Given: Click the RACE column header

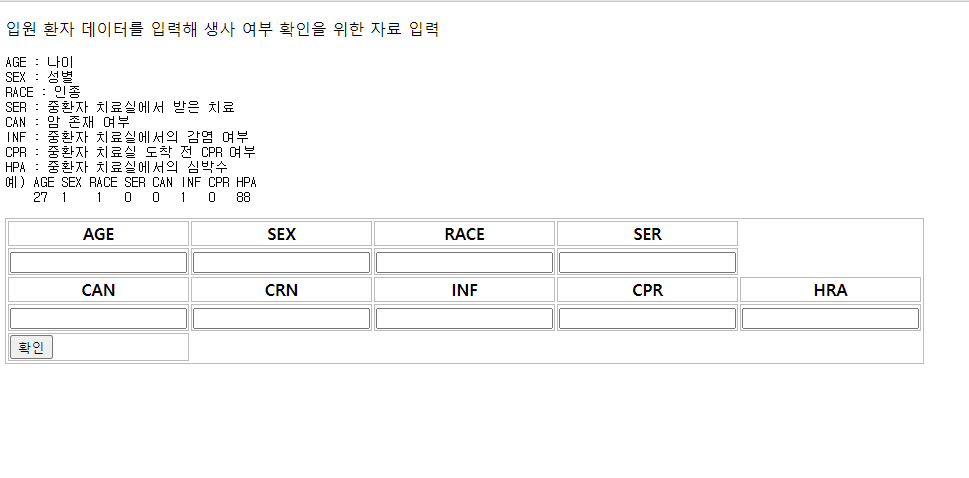Looking at the screenshot, I should point(464,234).
